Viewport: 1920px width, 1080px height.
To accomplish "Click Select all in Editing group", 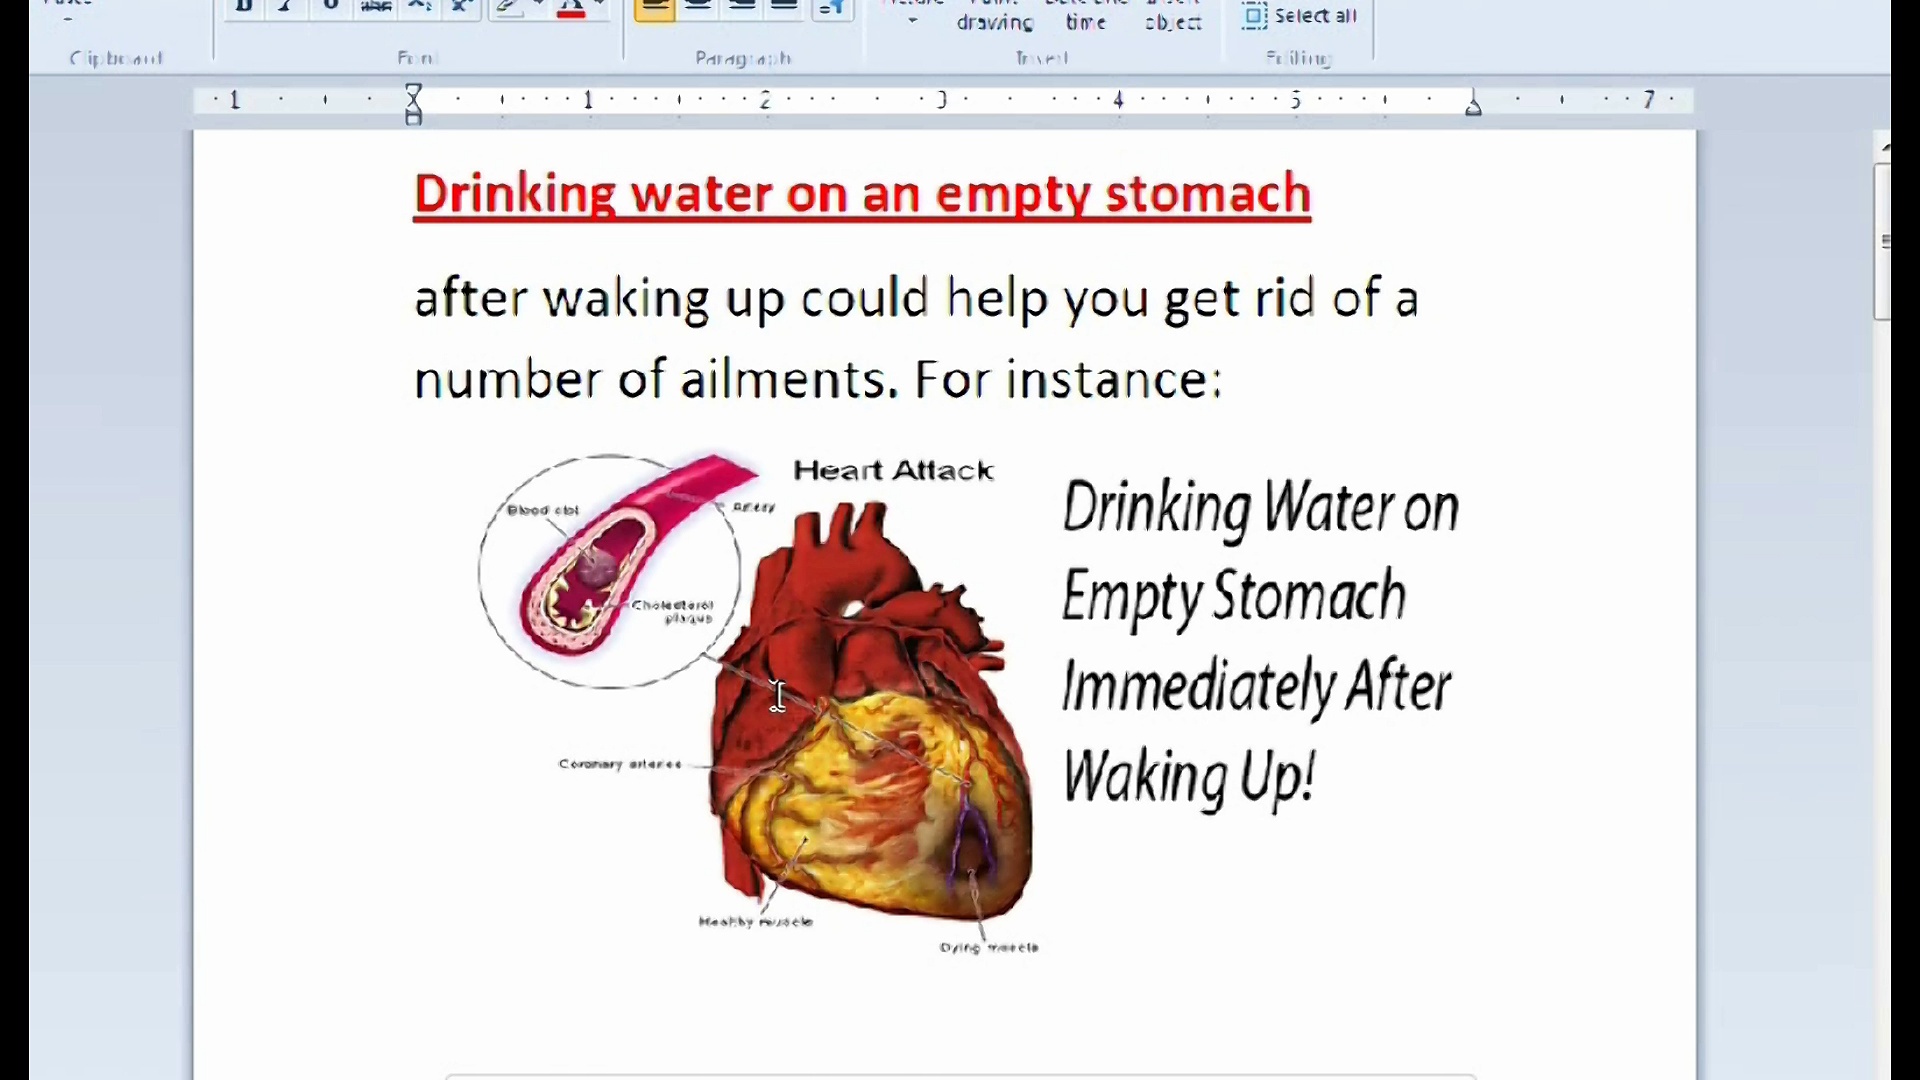I will 1299,15.
